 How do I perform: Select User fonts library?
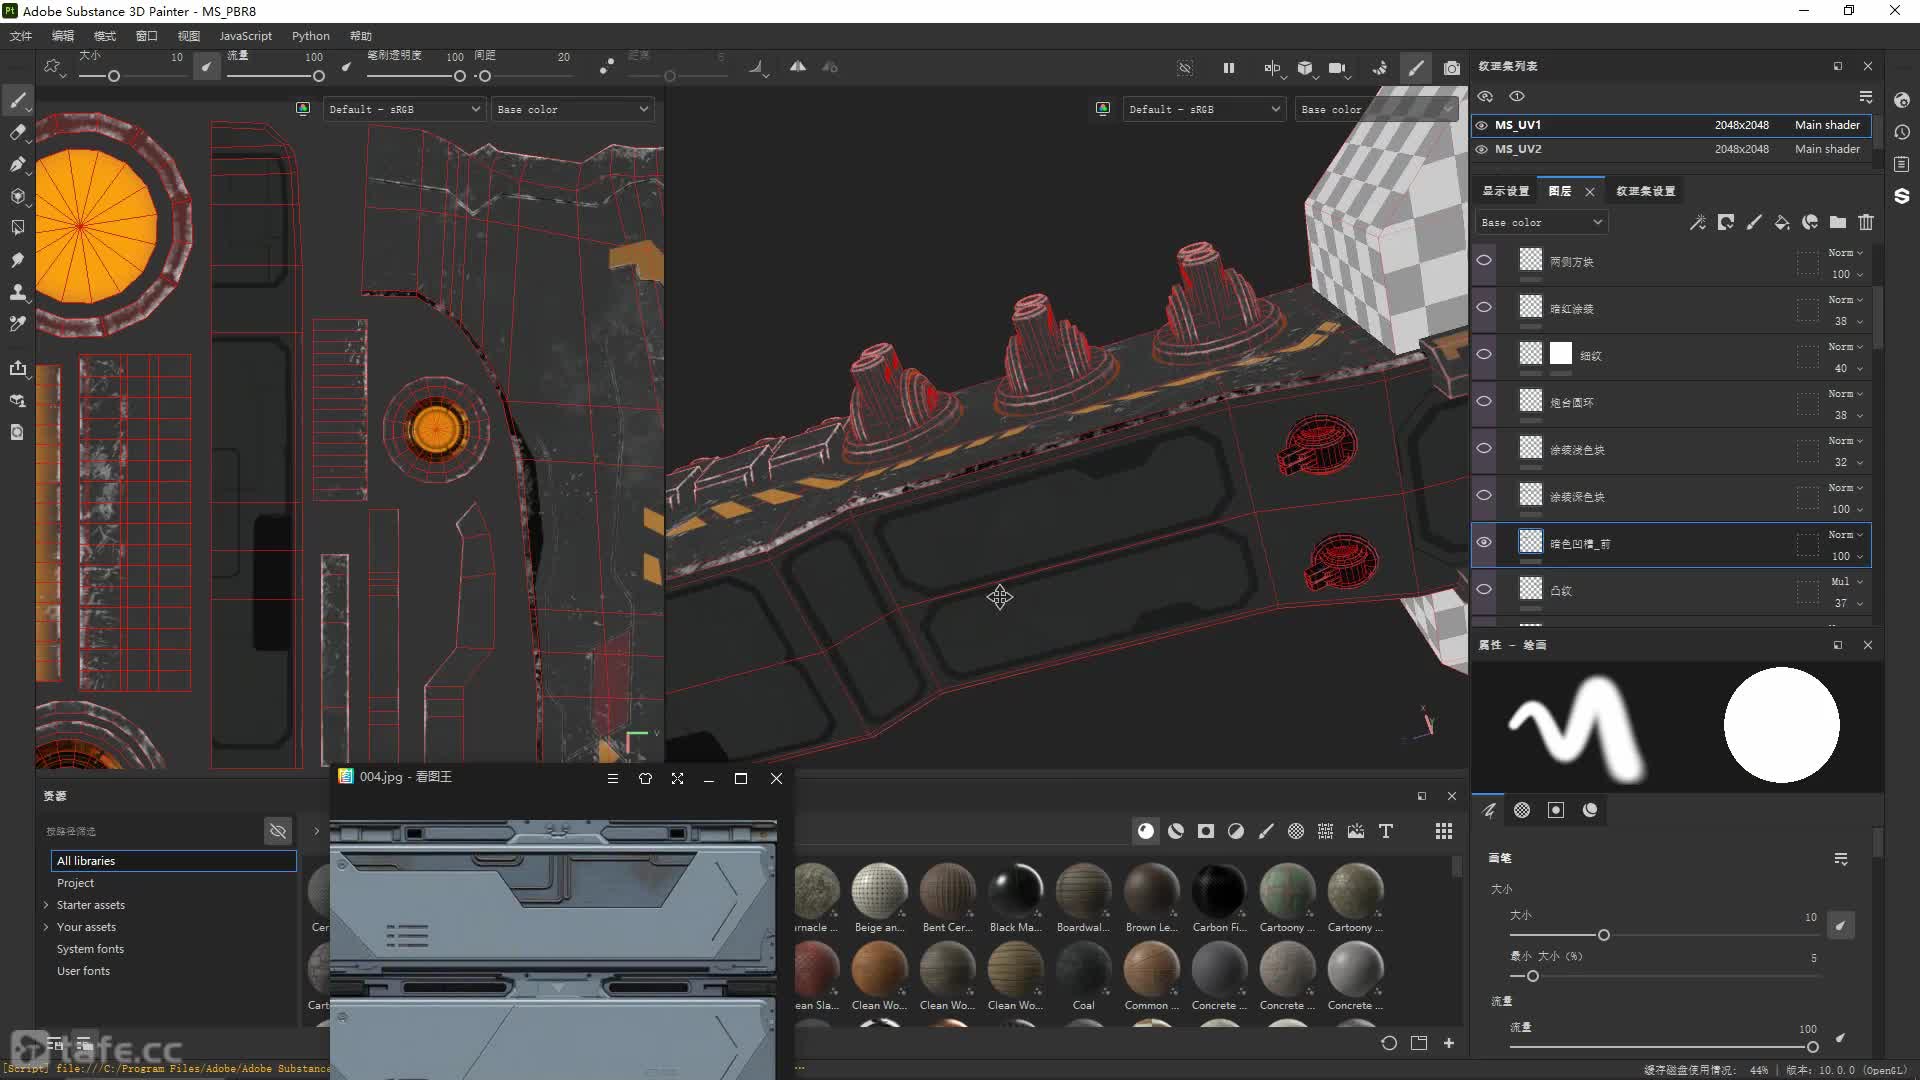83,971
